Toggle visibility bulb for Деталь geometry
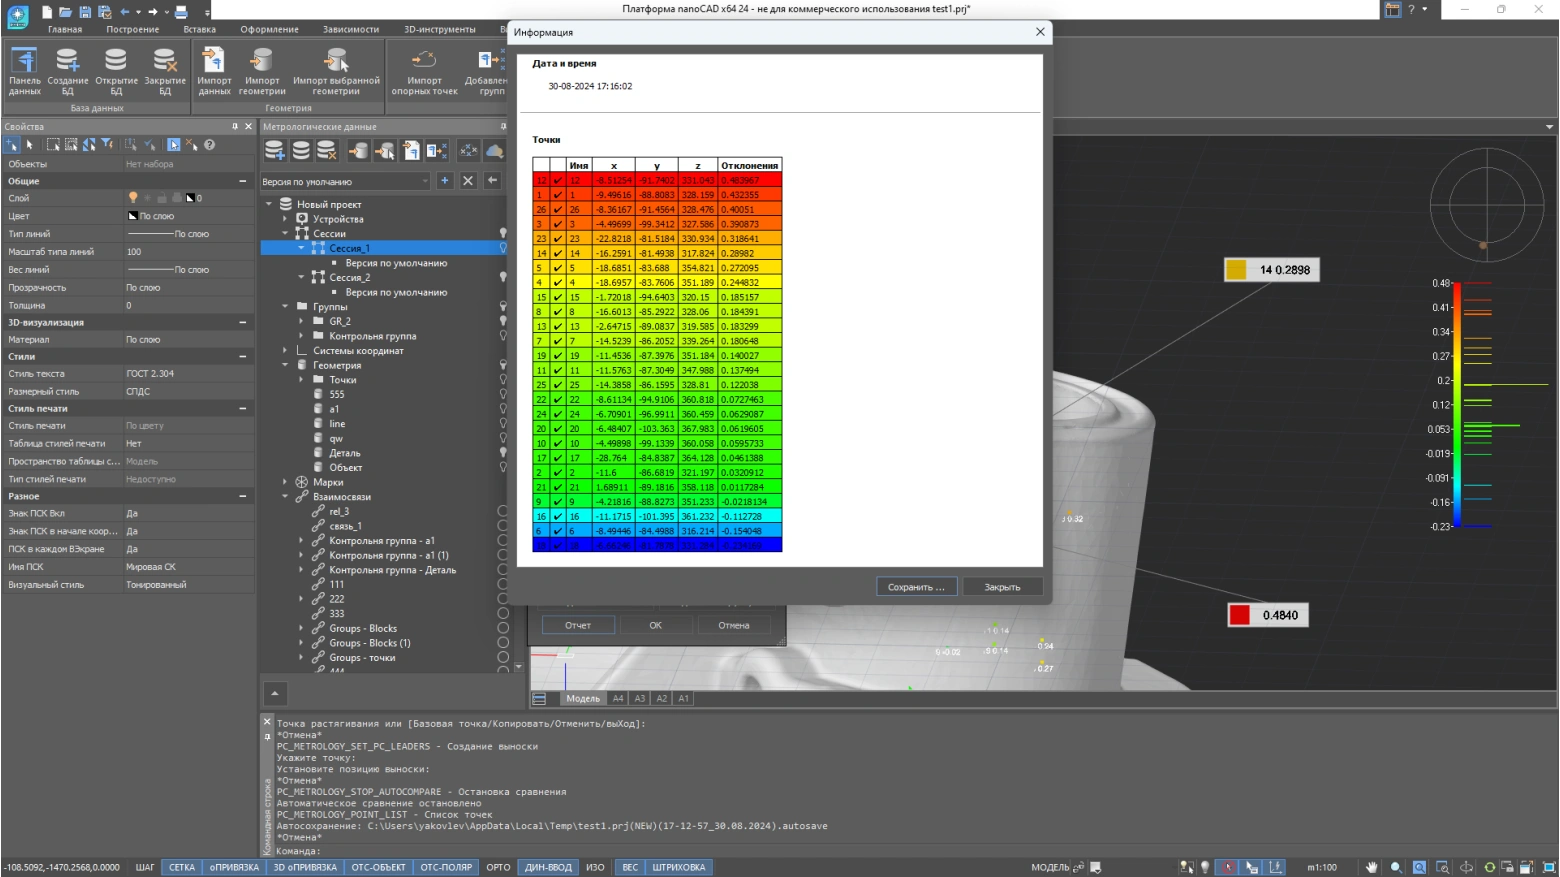This screenshot has width=1560, height=877. tap(503, 453)
